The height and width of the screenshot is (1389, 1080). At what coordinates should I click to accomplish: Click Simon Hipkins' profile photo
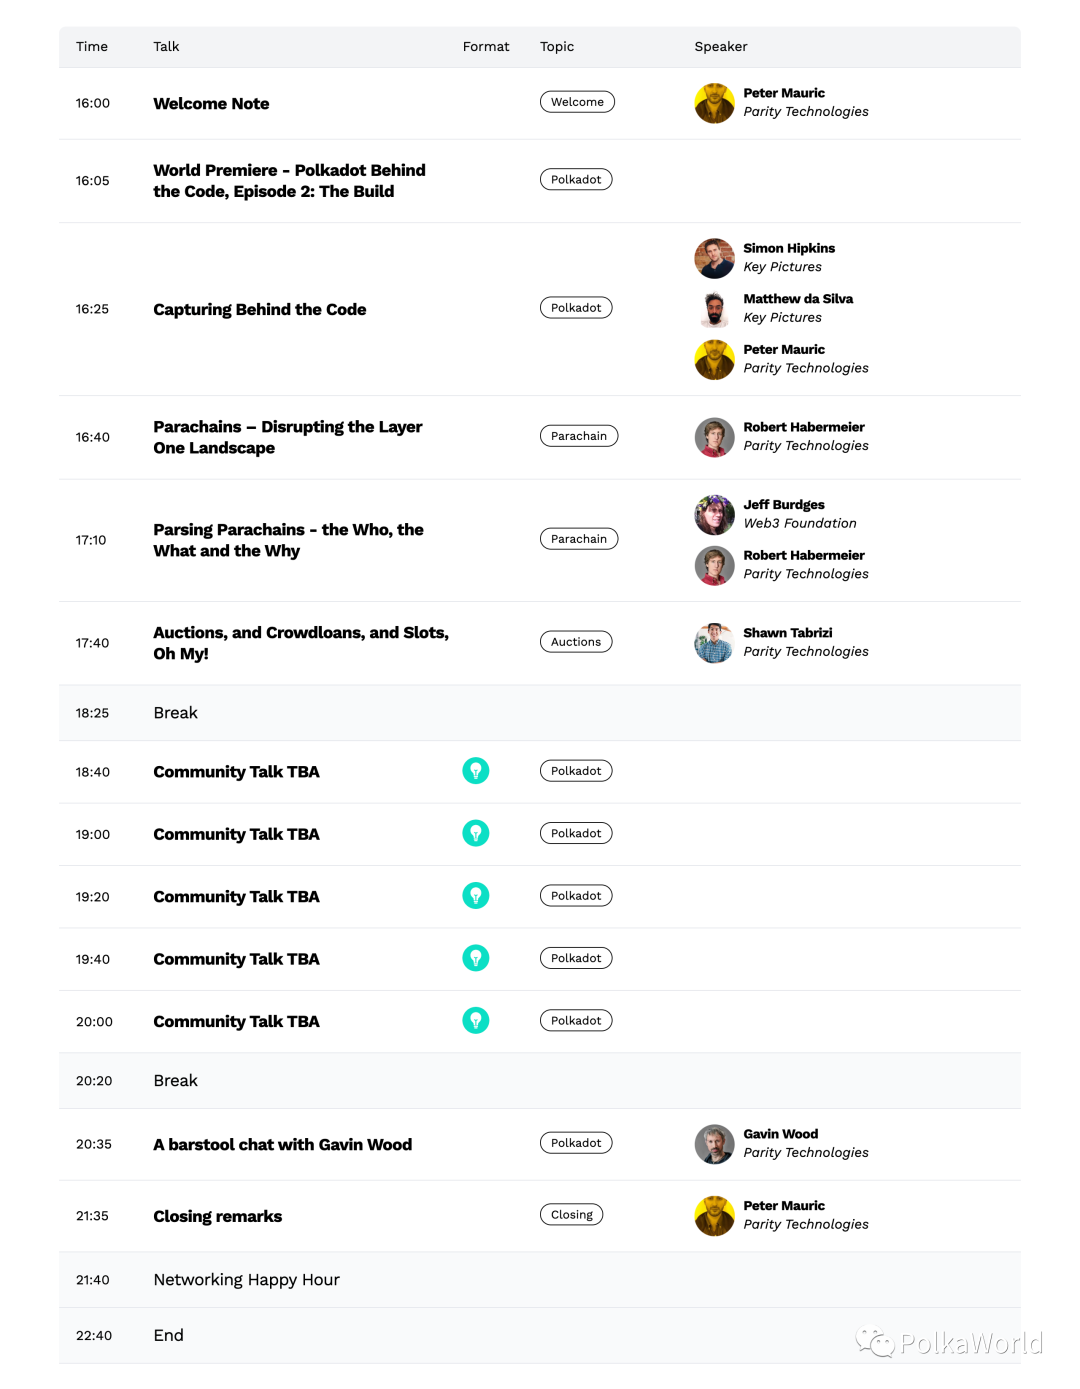tap(715, 258)
